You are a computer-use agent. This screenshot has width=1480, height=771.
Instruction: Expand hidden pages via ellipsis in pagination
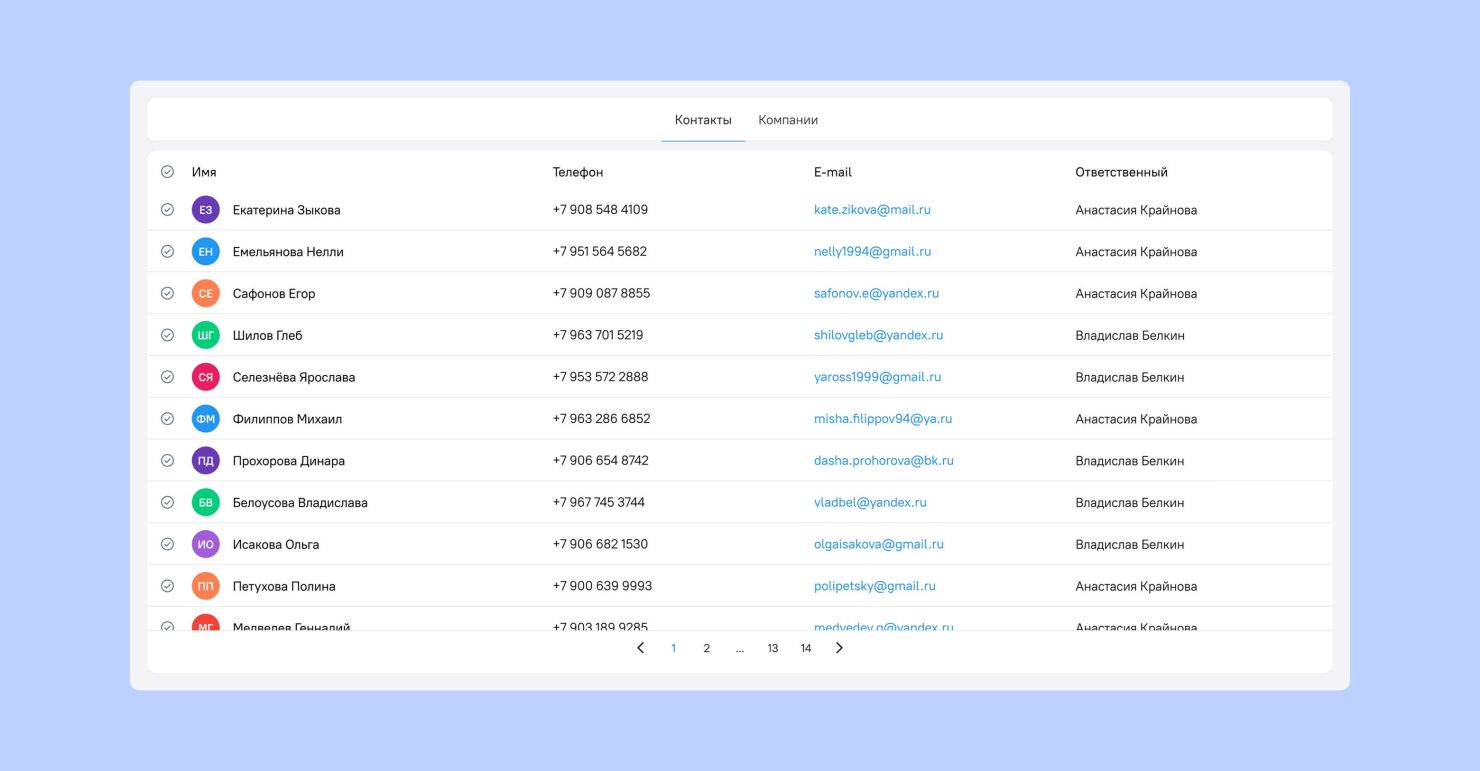(x=740, y=649)
